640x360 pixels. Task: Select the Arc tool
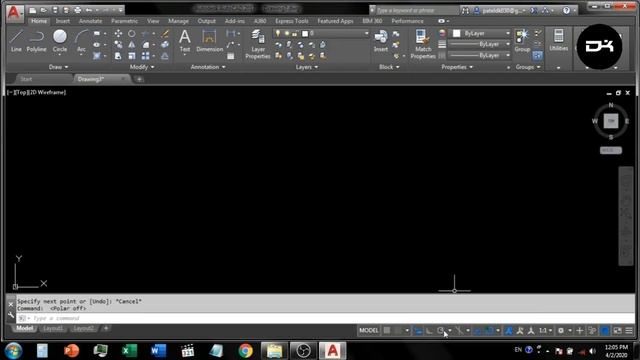pos(81,41)
